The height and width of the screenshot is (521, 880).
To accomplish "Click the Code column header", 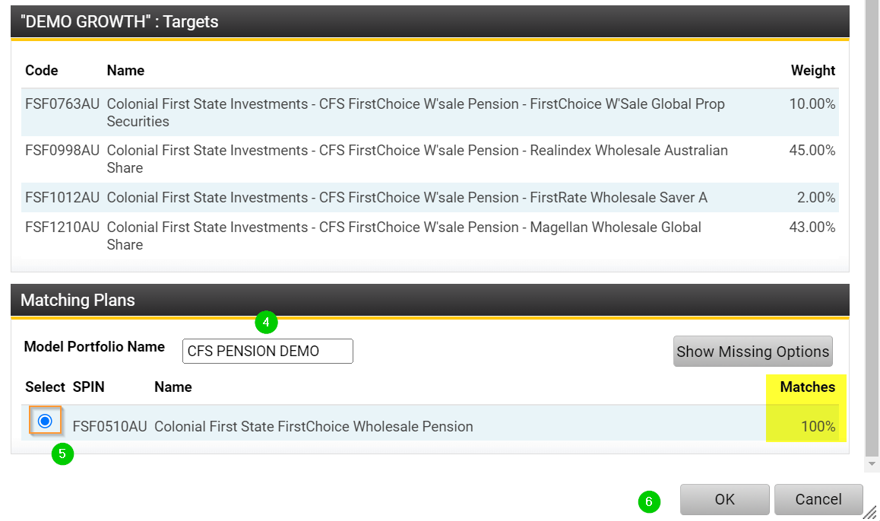I will point(42,71).
